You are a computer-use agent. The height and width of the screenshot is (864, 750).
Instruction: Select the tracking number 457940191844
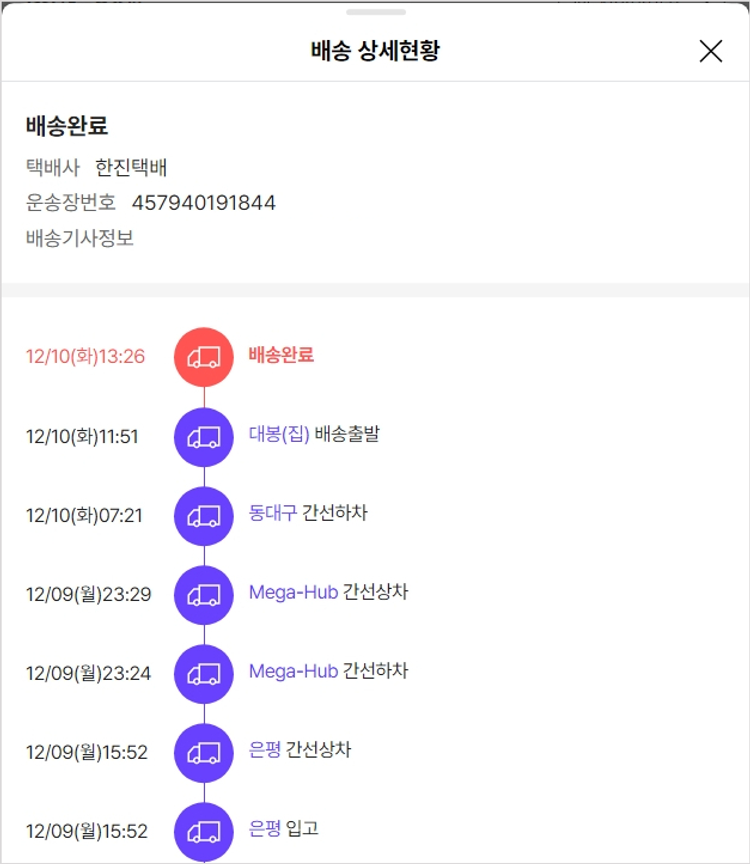(x=203, y=203)
